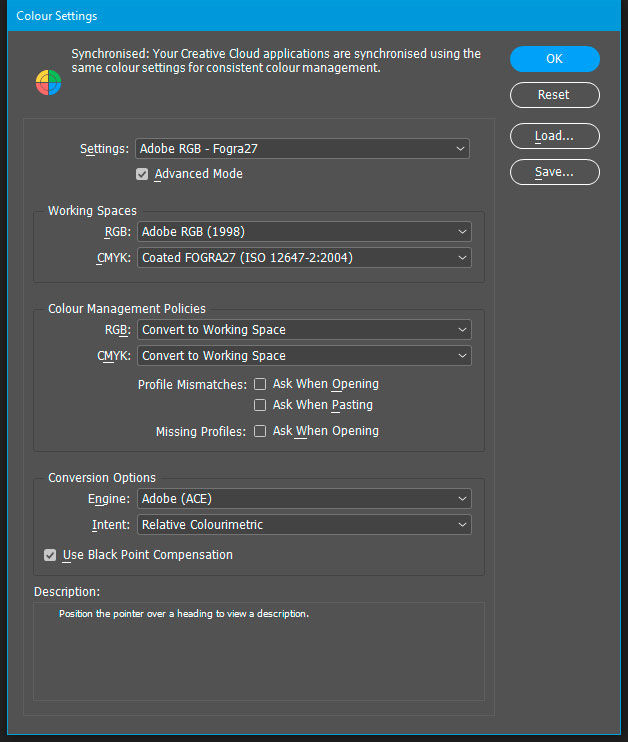Image resolution: width=628 pixels, height=742 pixels.
Task: Click the Save... button
Action: coord(554,172)
